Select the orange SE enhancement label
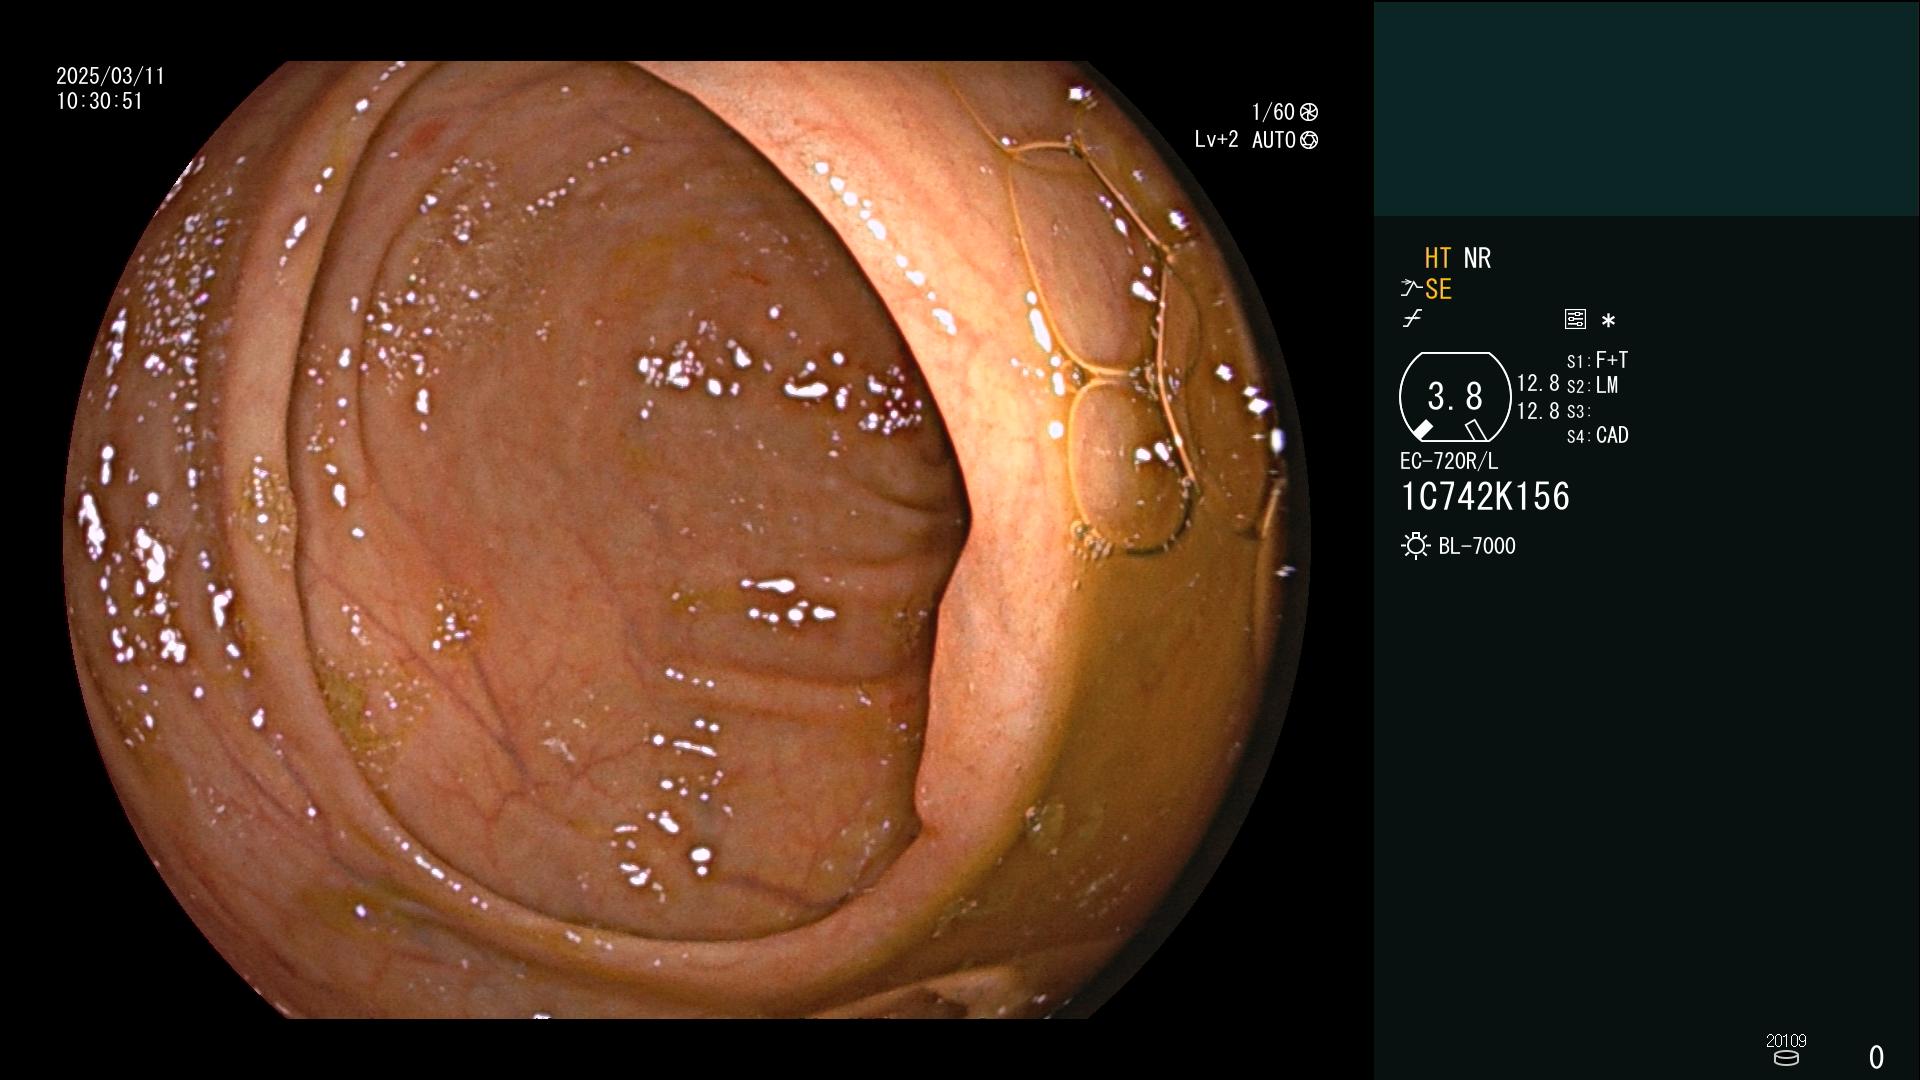This screenshot has height=1080, width=1920. coord(1438,289)
